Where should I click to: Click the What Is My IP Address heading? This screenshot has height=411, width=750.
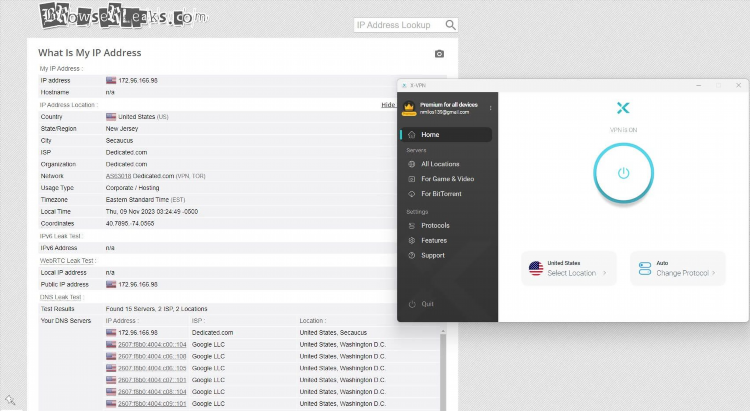[89, 53]
